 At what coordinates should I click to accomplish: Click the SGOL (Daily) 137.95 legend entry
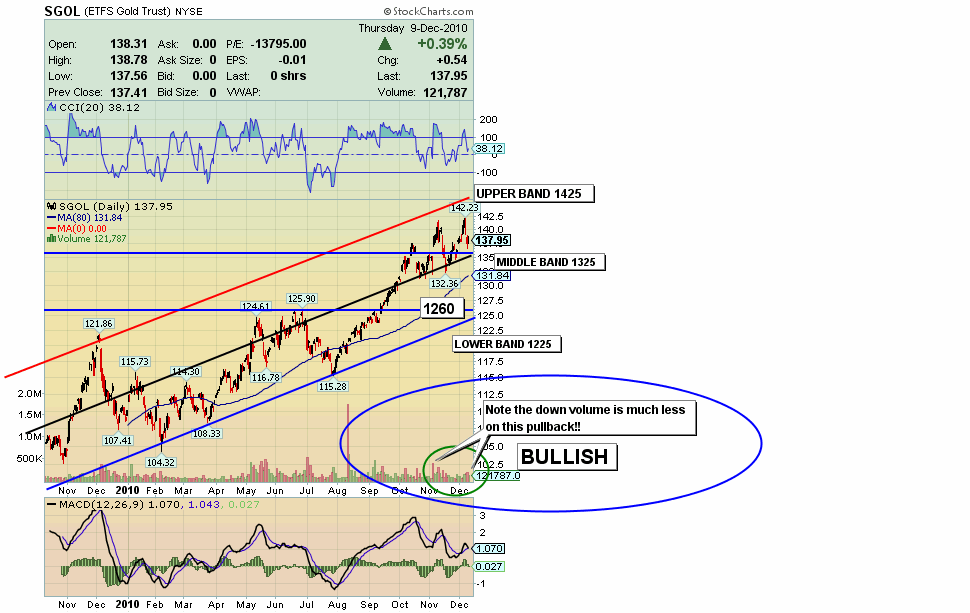[x=116, y=207]
